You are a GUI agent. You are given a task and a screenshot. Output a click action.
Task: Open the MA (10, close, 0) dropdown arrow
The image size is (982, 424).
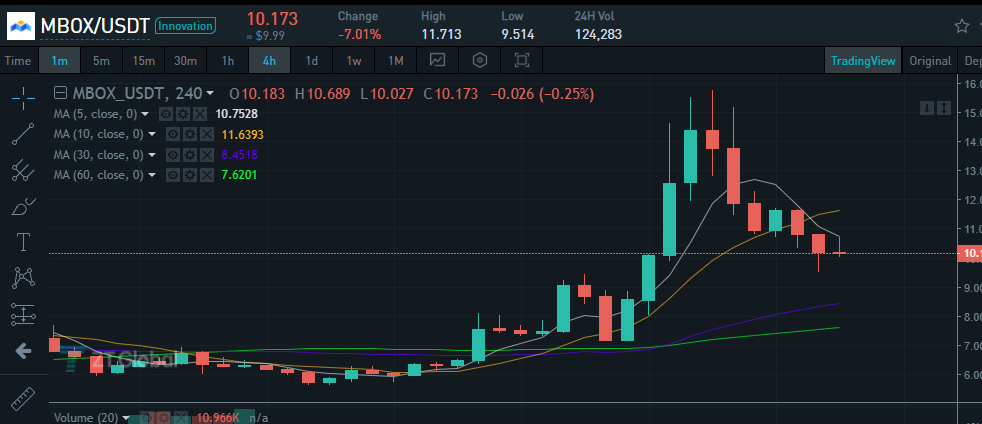[152, 135]
